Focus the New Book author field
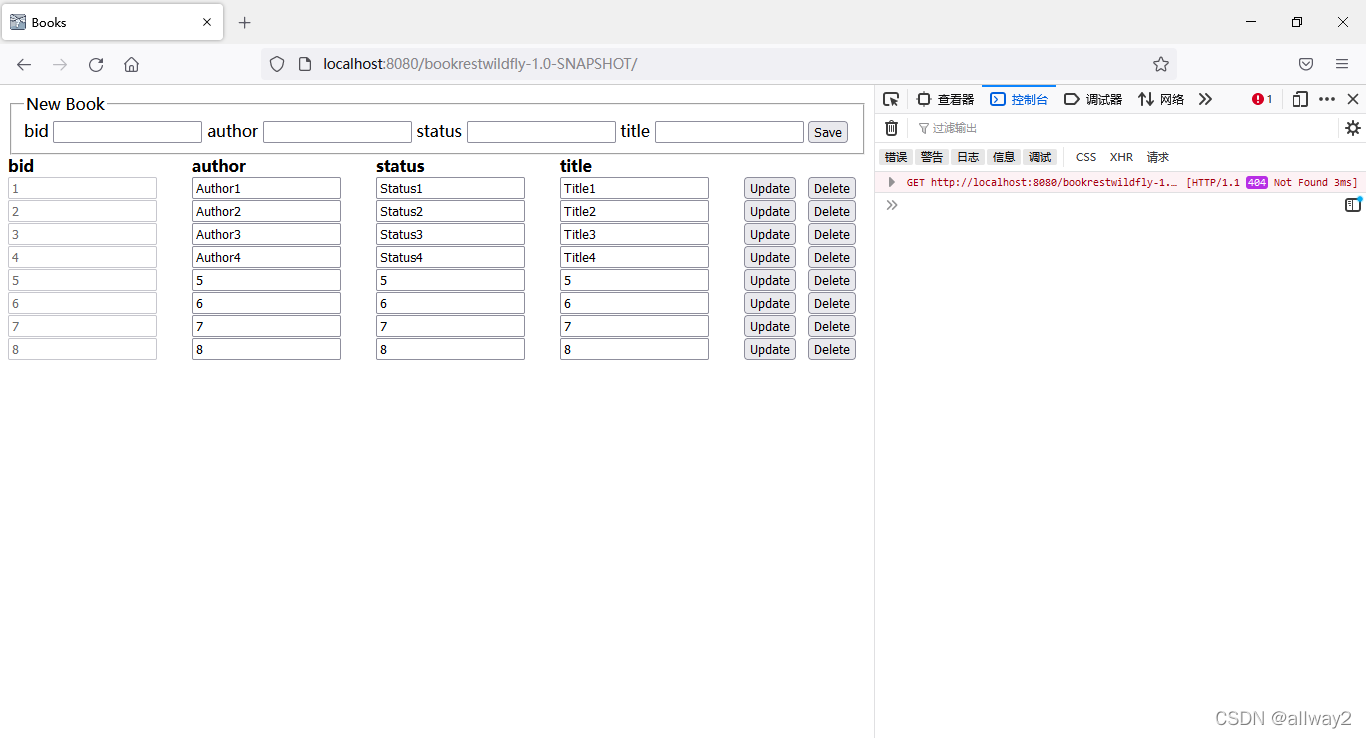The width and height of the screenshot is (1366, 738). coord(337,132)
